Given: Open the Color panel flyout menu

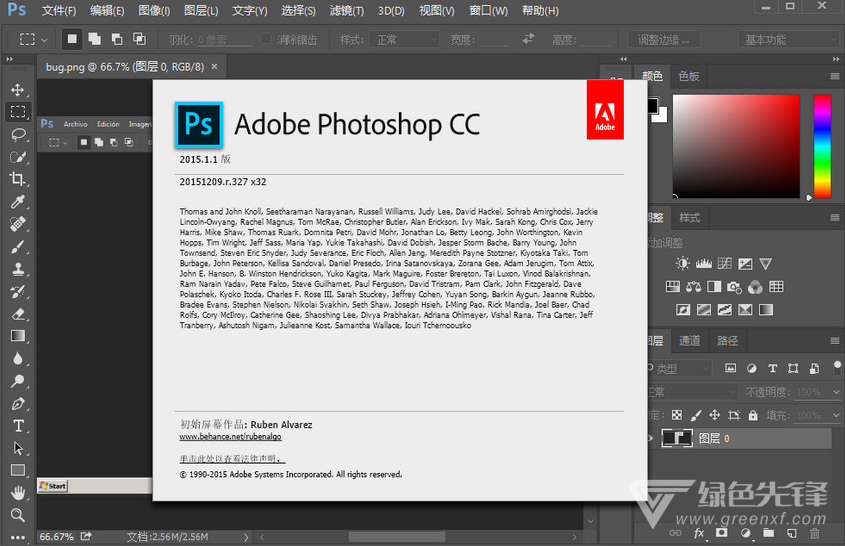Looking at the screenshot, I should (835, 77).
